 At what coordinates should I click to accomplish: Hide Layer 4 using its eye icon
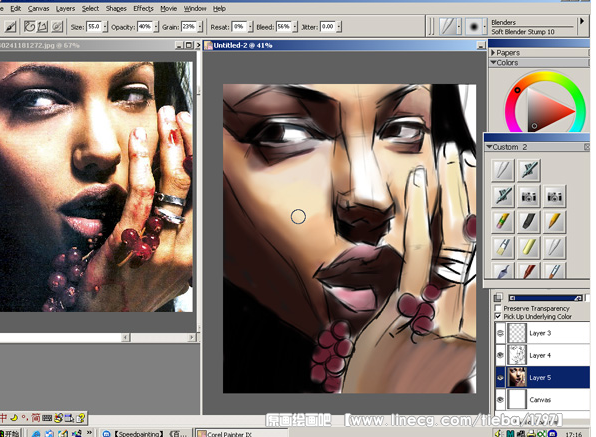(500, 355)
